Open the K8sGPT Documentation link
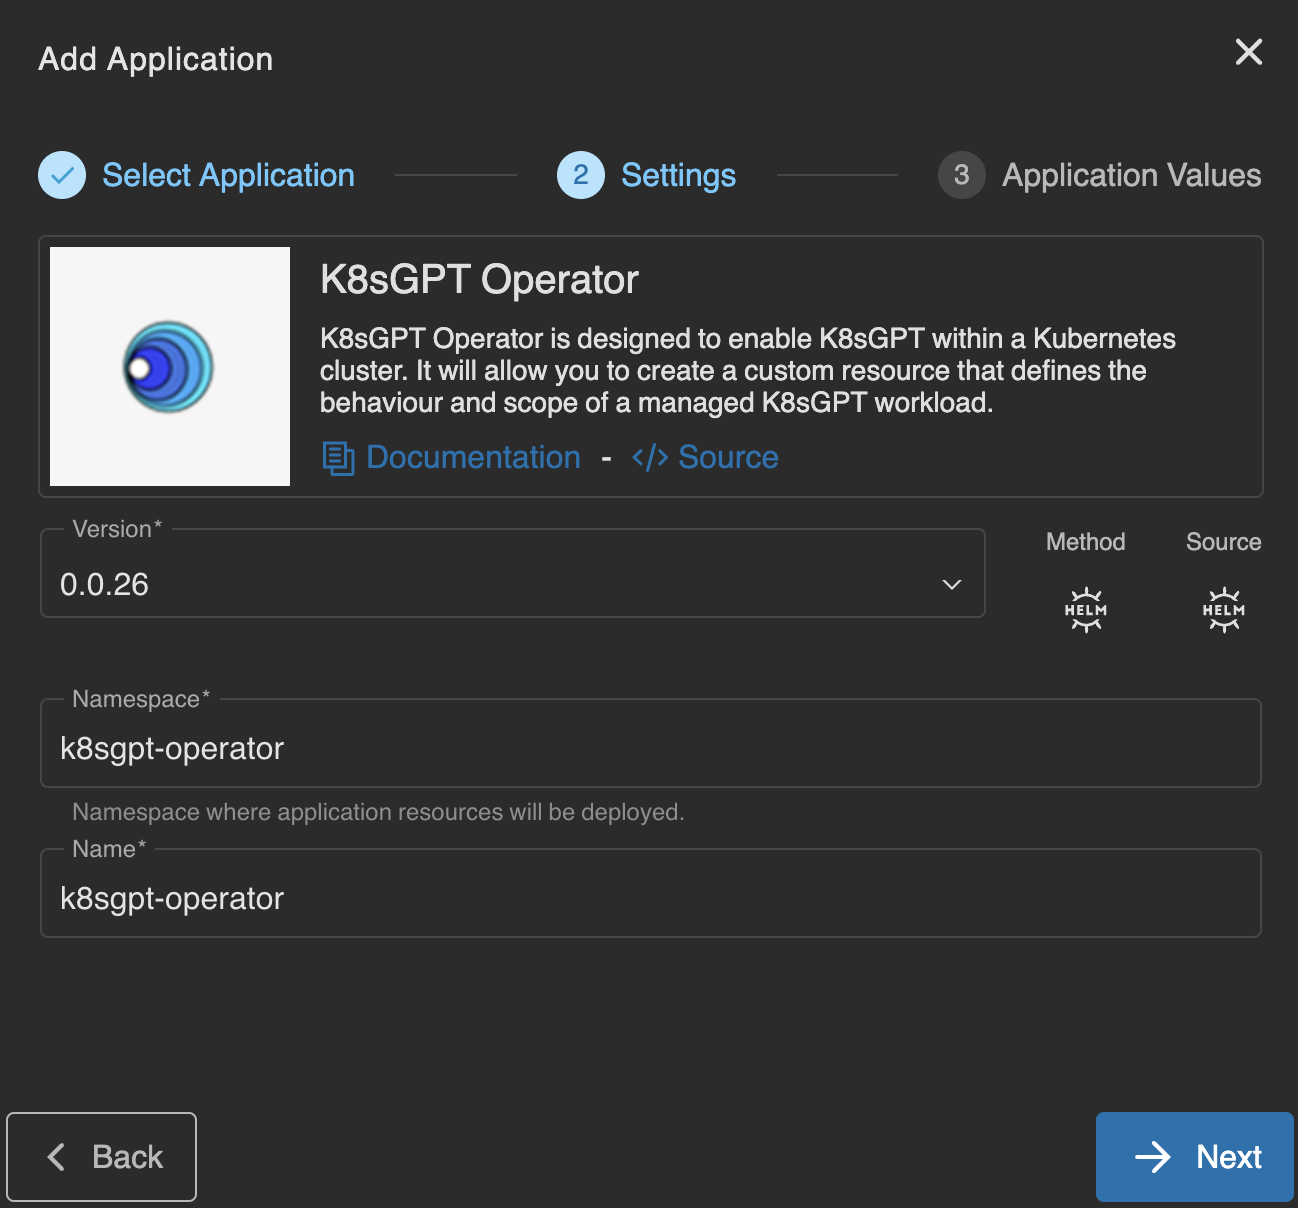This screenshot has height=1208, width=1298. point(473,458)
